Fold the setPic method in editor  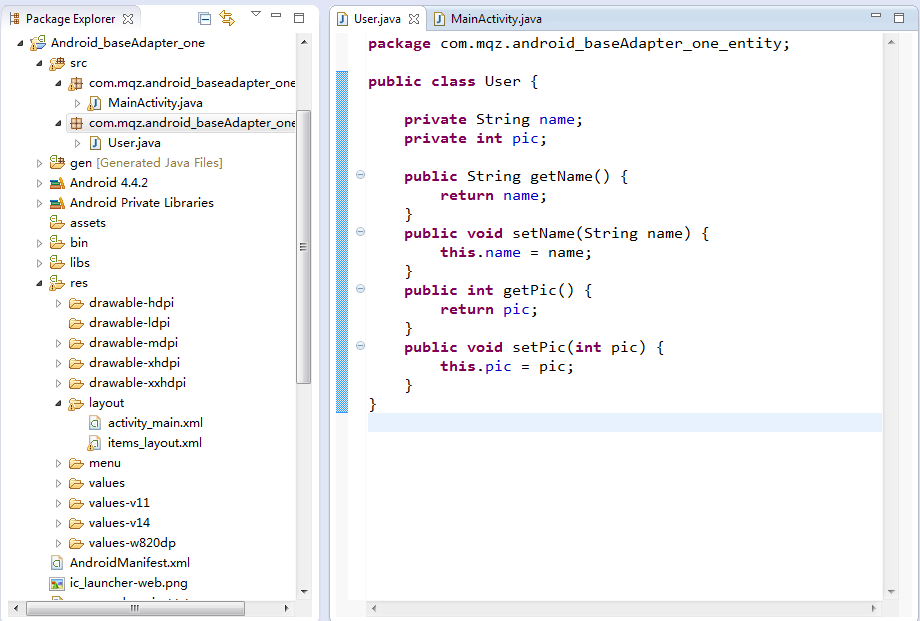[360, 346]
